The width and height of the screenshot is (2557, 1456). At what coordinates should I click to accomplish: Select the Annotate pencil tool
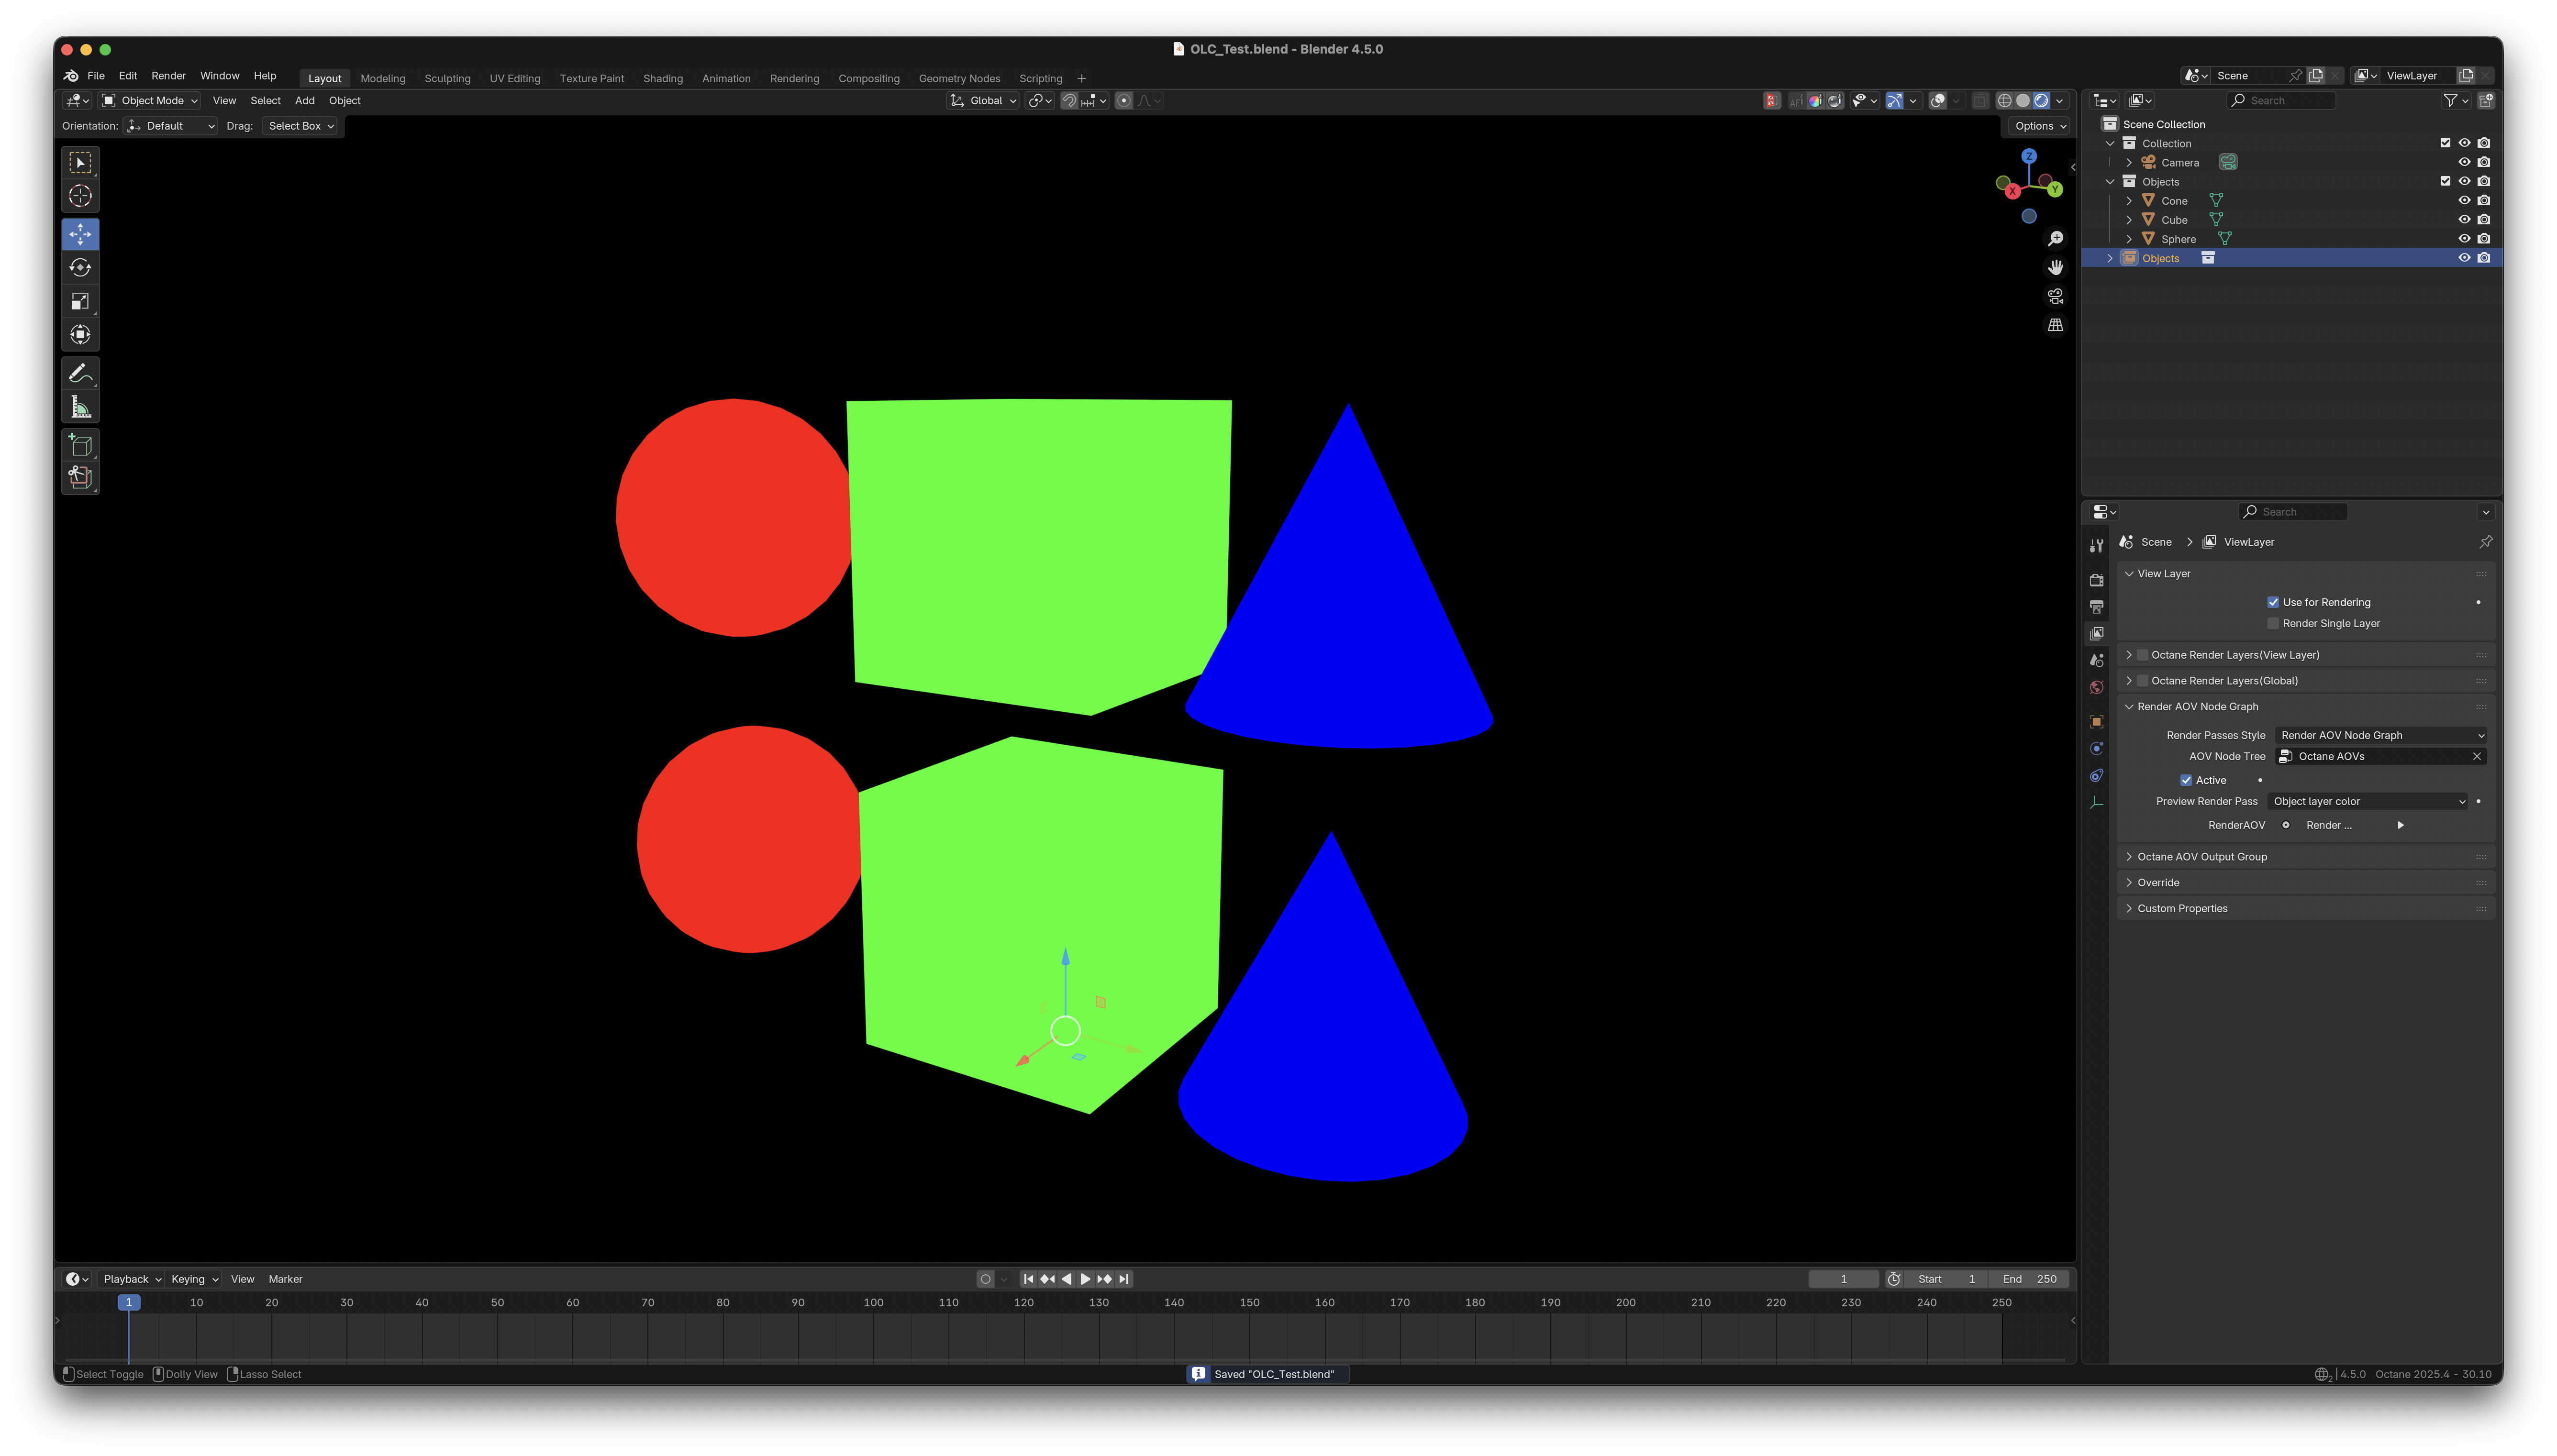pyautogui.click(x=80, y=373)
